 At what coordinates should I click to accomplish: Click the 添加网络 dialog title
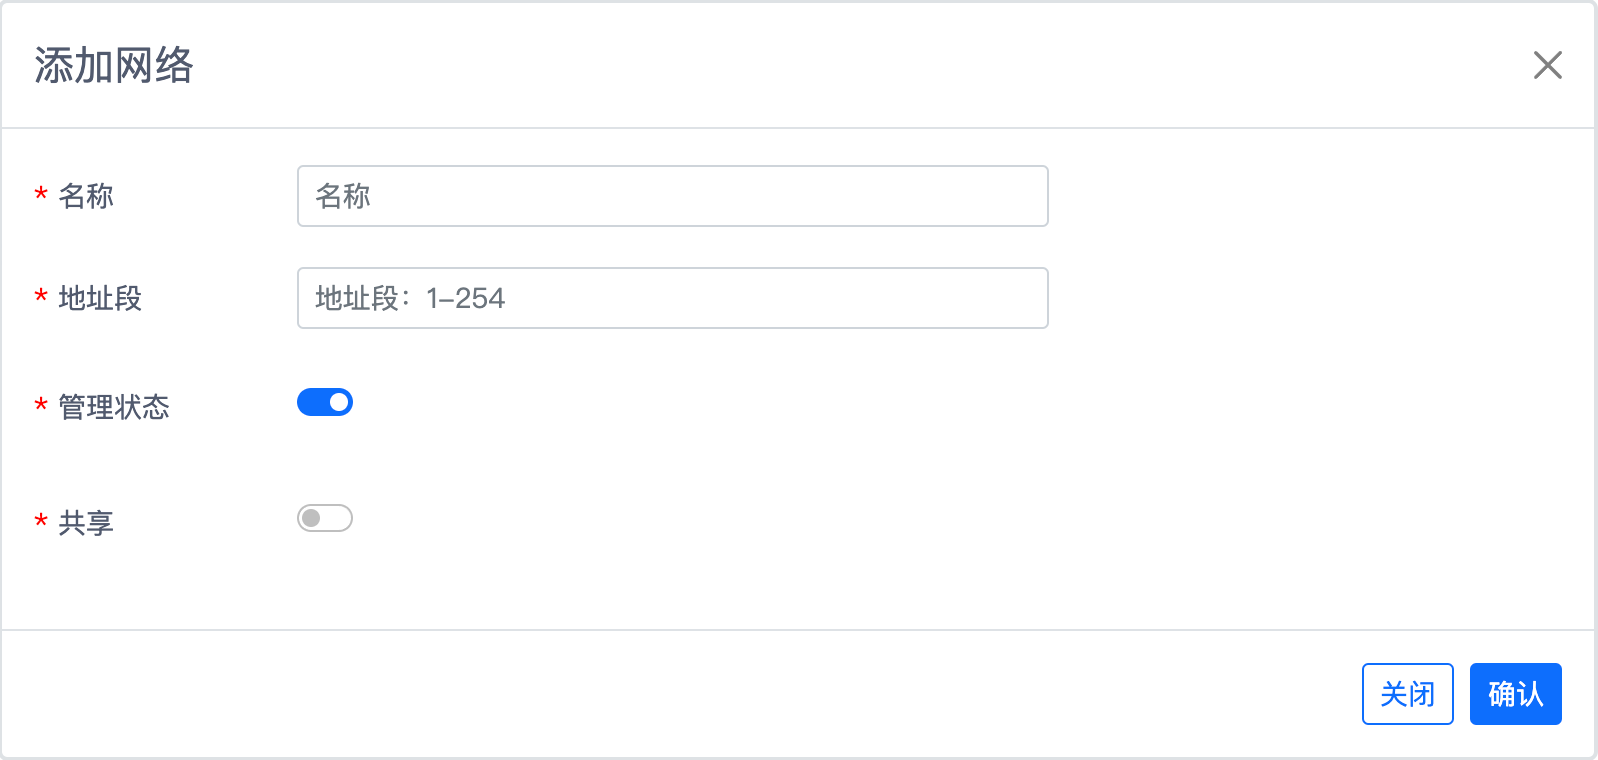click(x=114, y=65)
